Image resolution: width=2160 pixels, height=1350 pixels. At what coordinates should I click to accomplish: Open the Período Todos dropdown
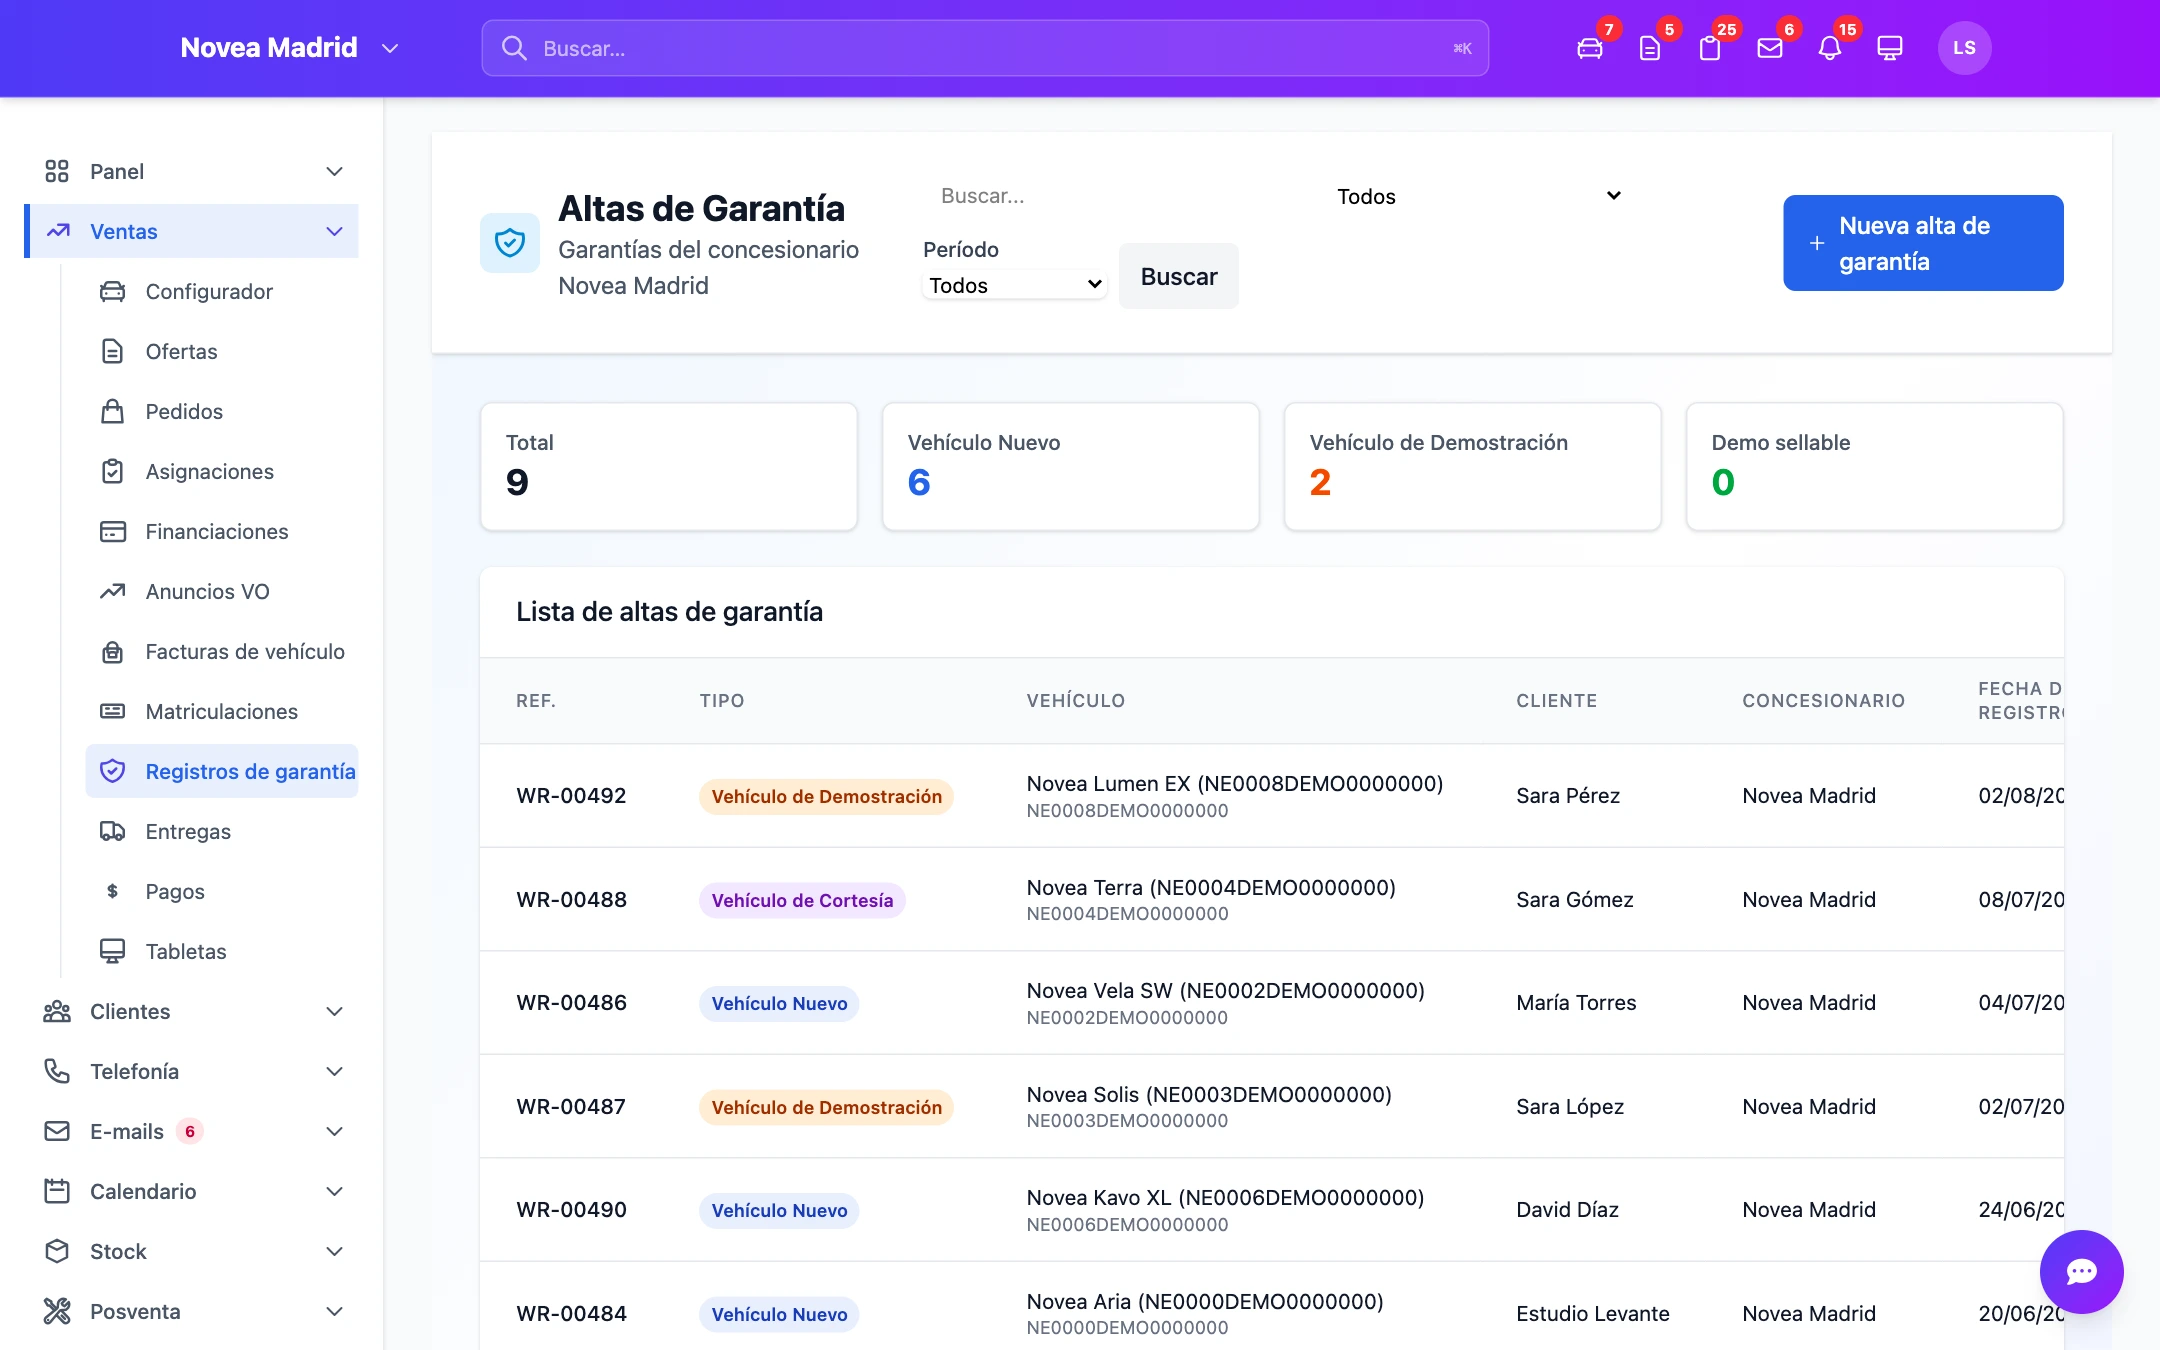click(1014, 285)
